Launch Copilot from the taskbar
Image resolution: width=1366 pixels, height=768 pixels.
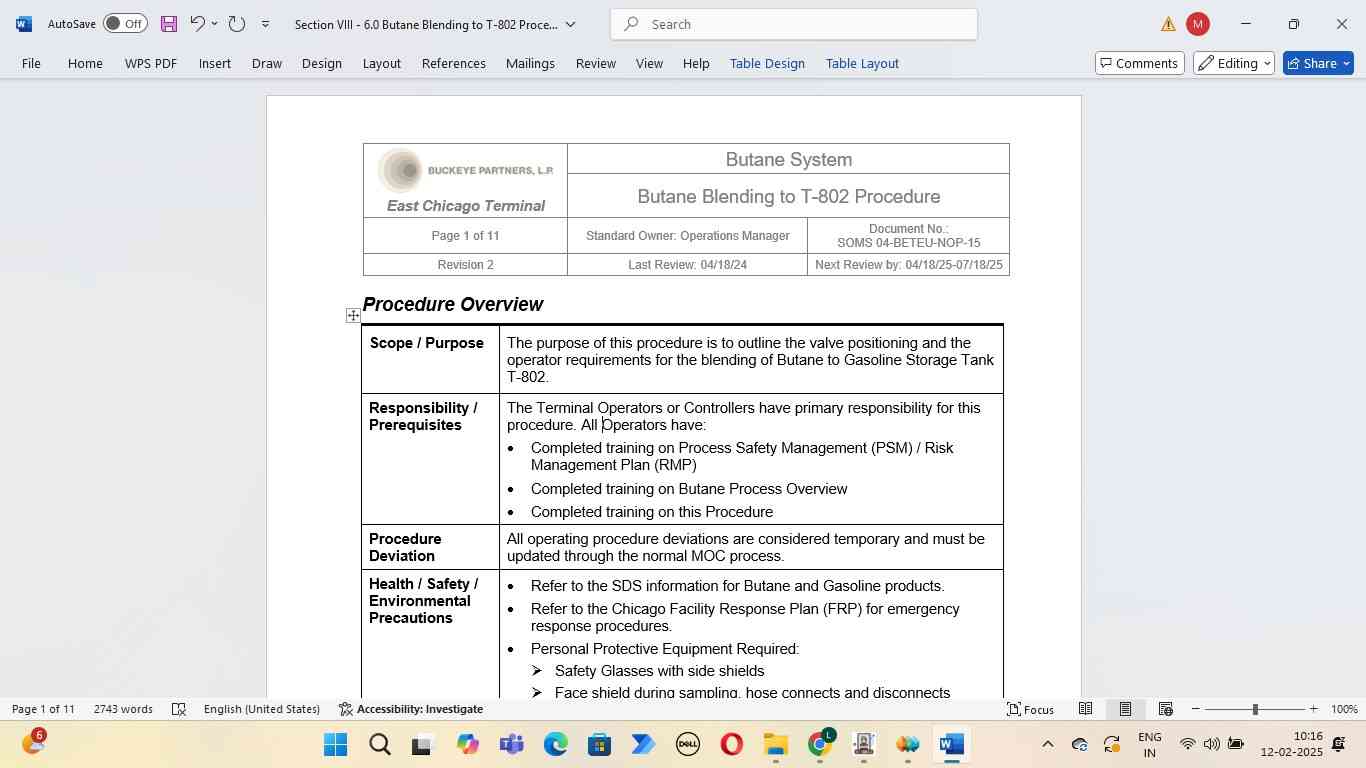tap(467, 745)
